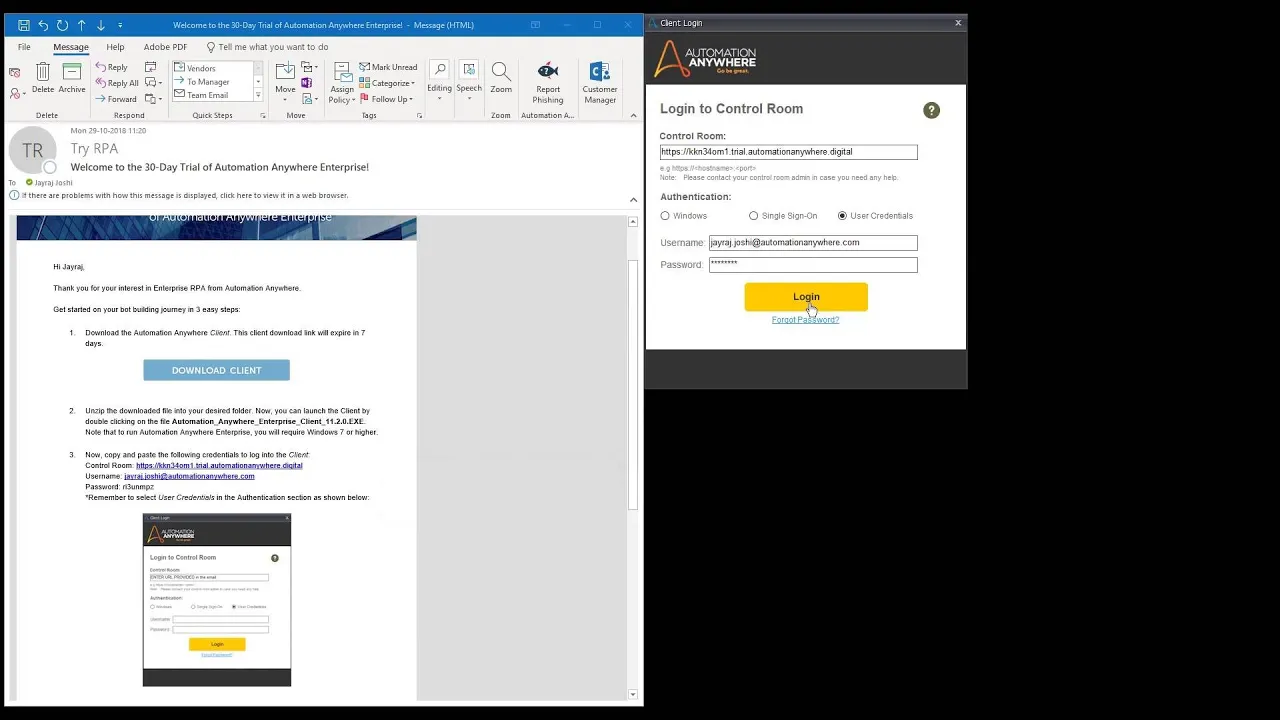1280x720 pixels.
Task: Open the Forgot Password link
Action: click(x=805, y=320)
